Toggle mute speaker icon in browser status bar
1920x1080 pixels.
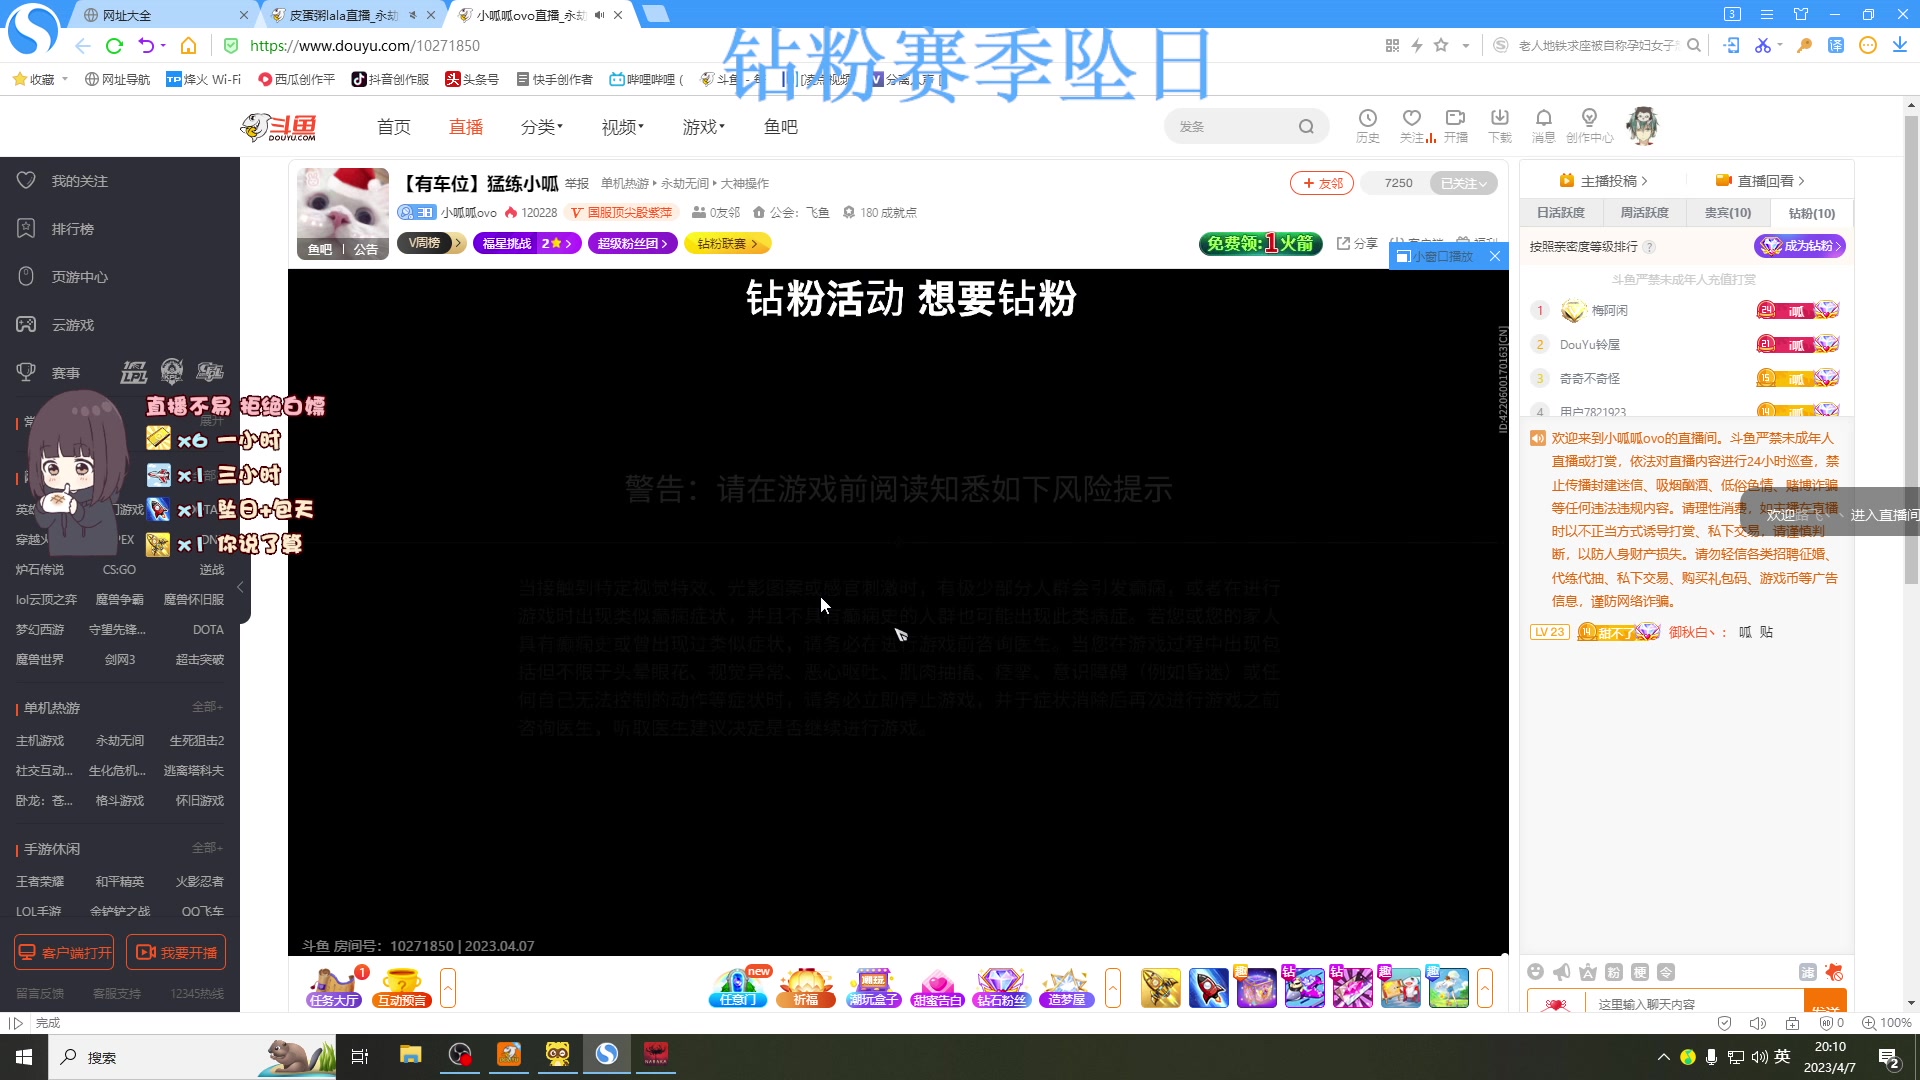point(1758,1023)
